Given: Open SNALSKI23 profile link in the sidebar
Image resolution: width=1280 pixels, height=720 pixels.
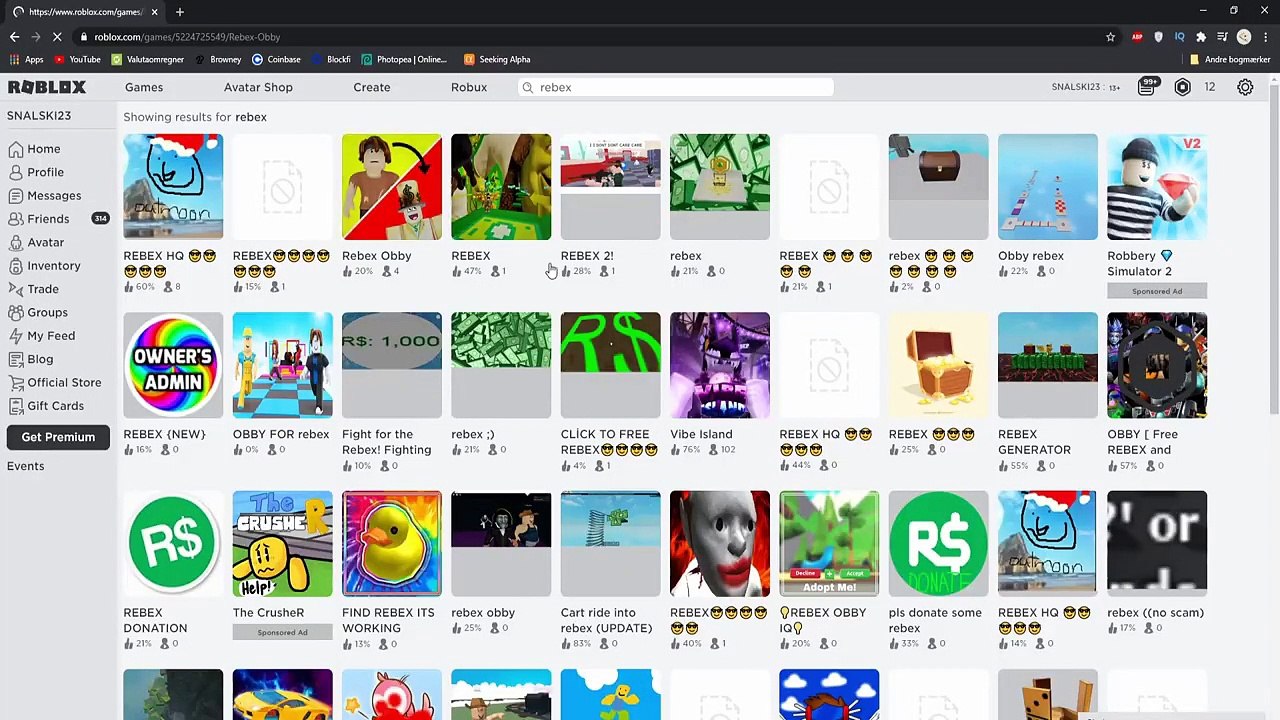Looking at the screenshot, I should 39,116.
